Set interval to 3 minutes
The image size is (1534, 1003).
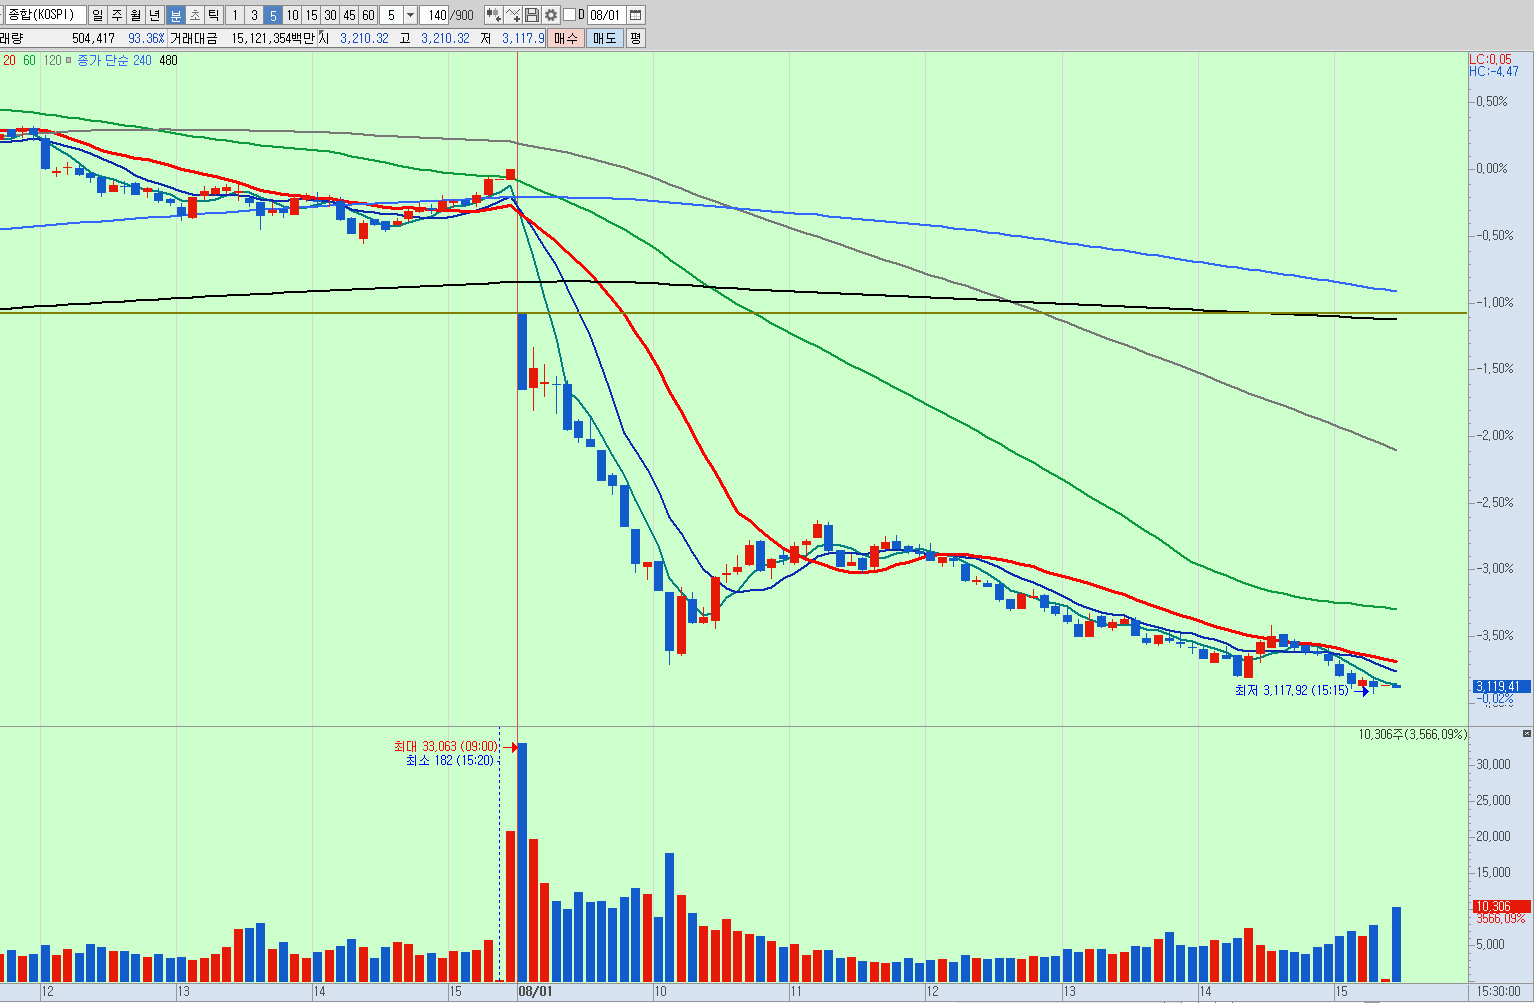(x=254, y=15)
